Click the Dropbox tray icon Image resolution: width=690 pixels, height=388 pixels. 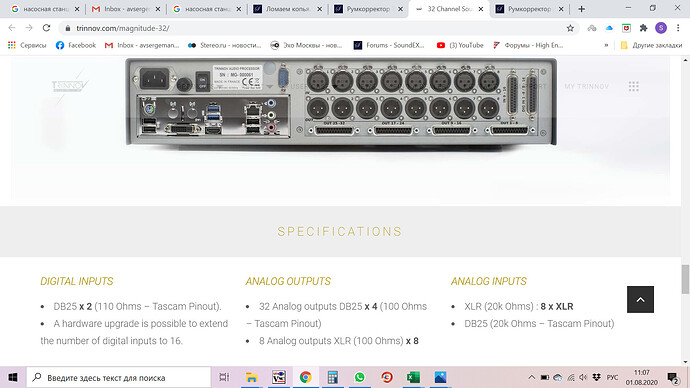pos(597,377)
